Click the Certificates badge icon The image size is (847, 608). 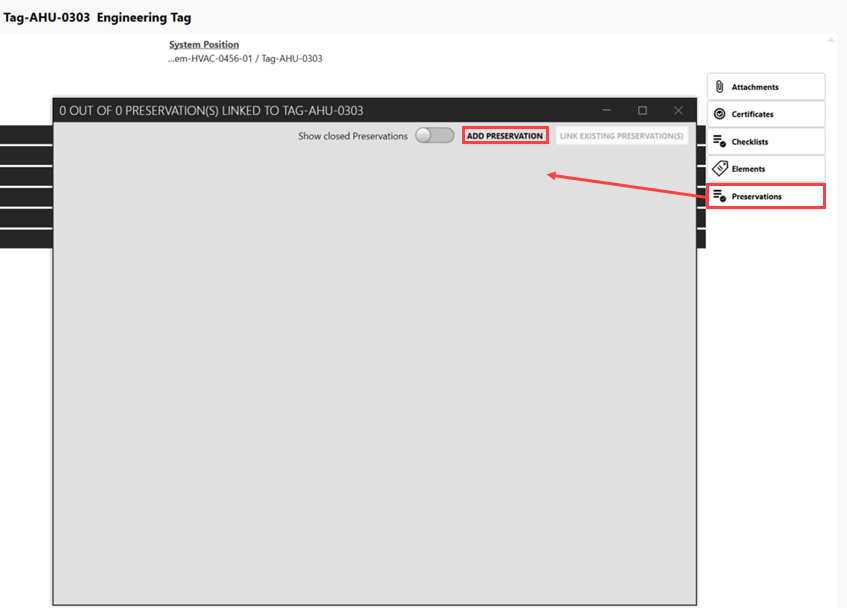pos(720,113)
